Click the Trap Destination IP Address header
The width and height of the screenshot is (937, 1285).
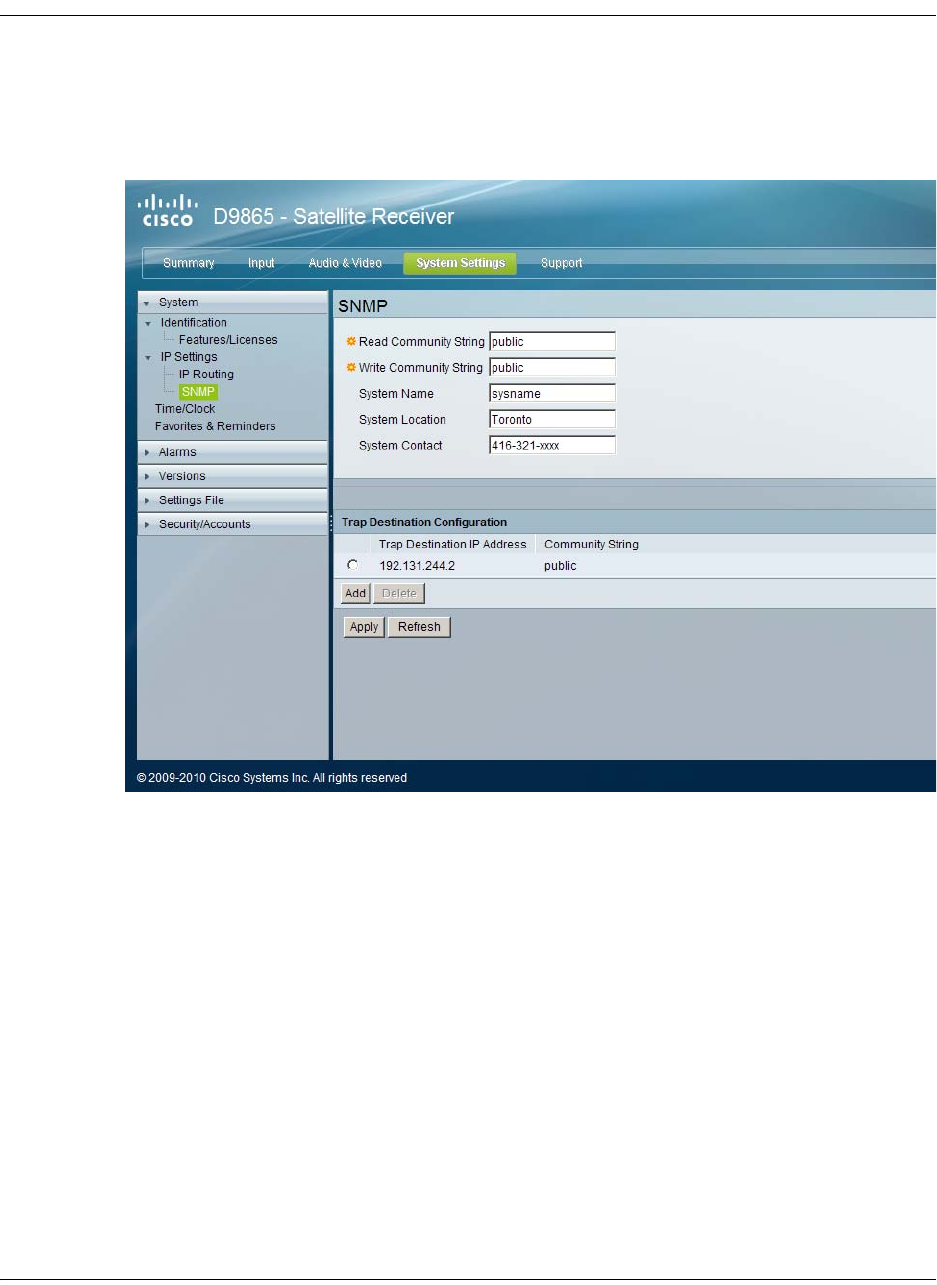pyautogui.click(x=453, y=545)
